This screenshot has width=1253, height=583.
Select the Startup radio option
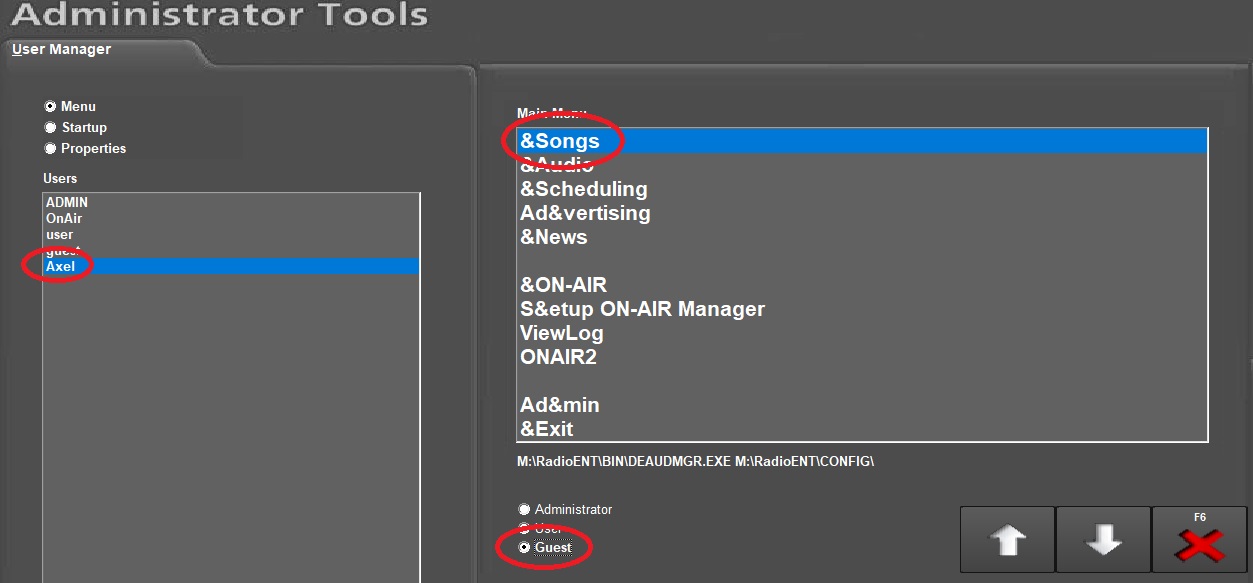point(51,128)
